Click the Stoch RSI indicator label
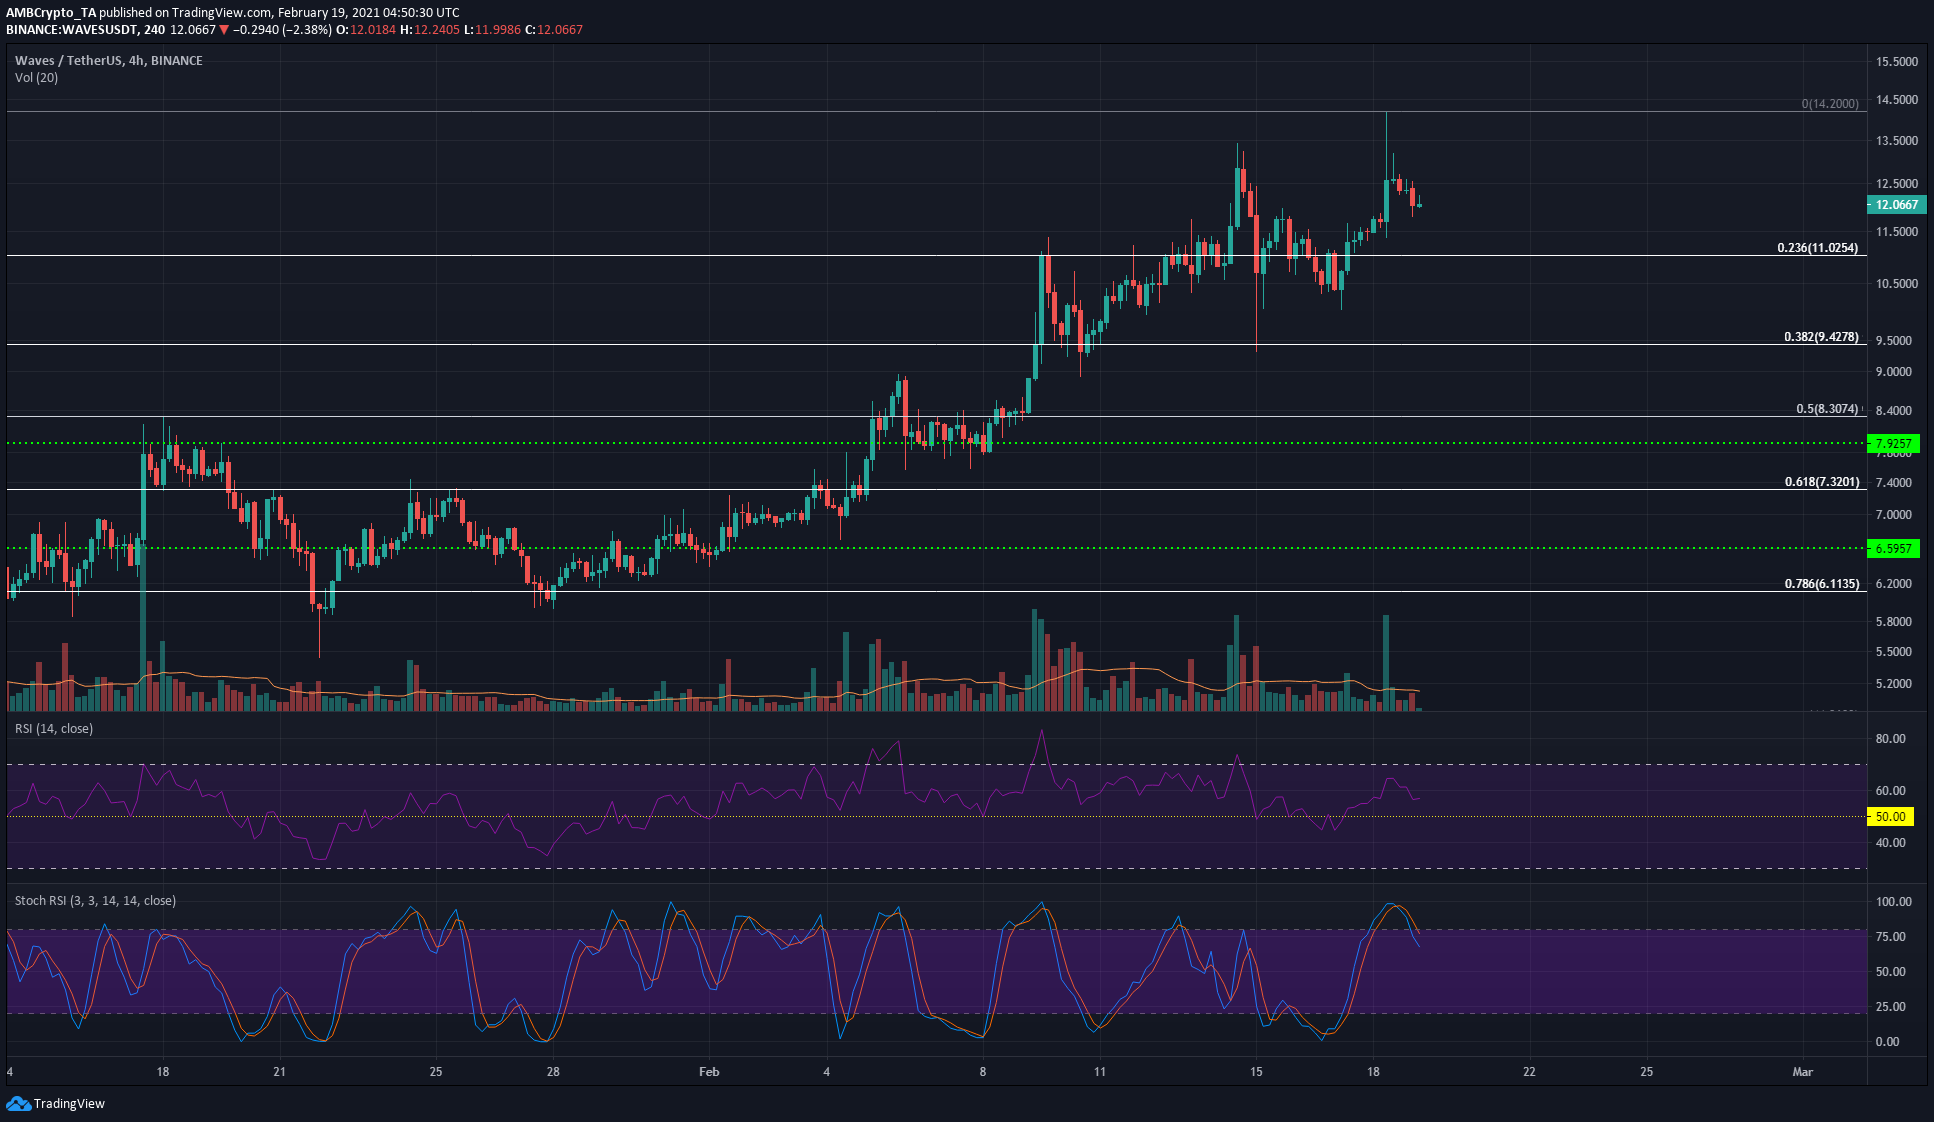Image resolution: width=1934 pixels, height=1122 pixels. click(x=95, y=901)
